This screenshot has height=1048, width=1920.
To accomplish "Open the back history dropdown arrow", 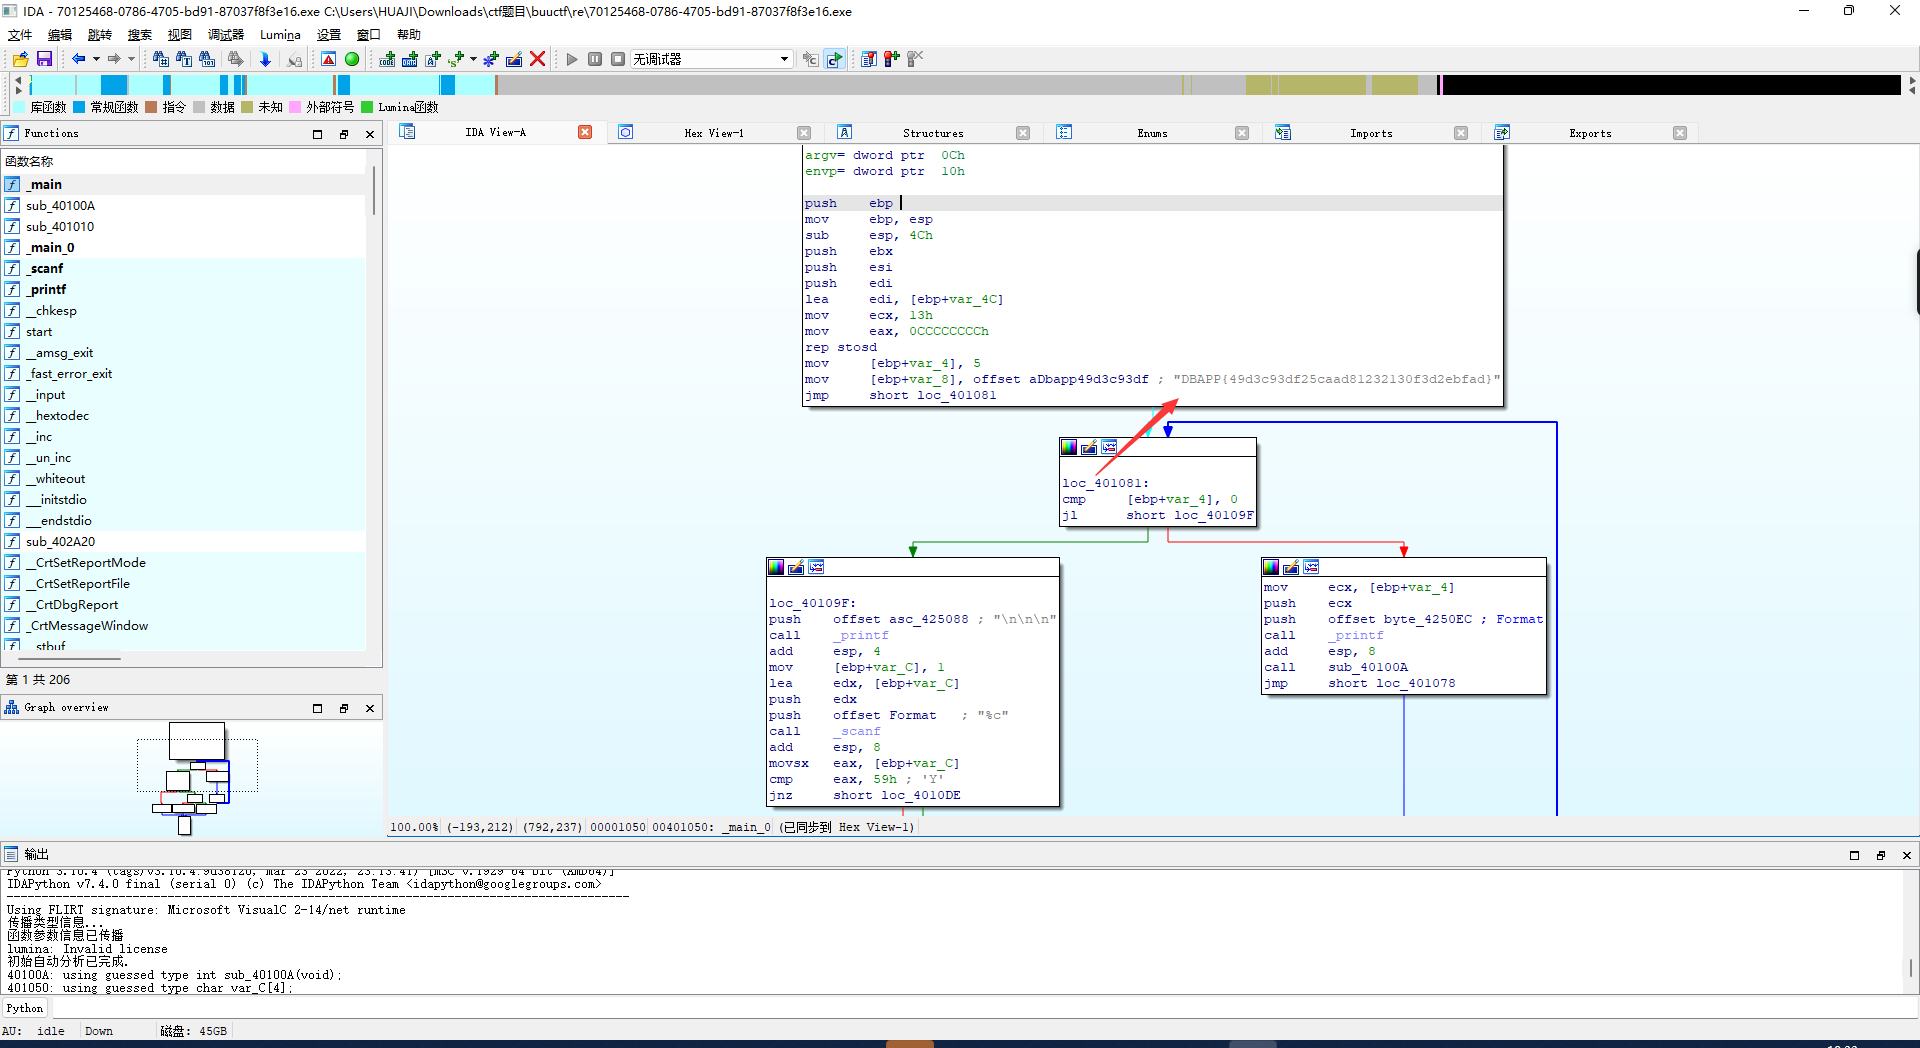I will (96, 59).
